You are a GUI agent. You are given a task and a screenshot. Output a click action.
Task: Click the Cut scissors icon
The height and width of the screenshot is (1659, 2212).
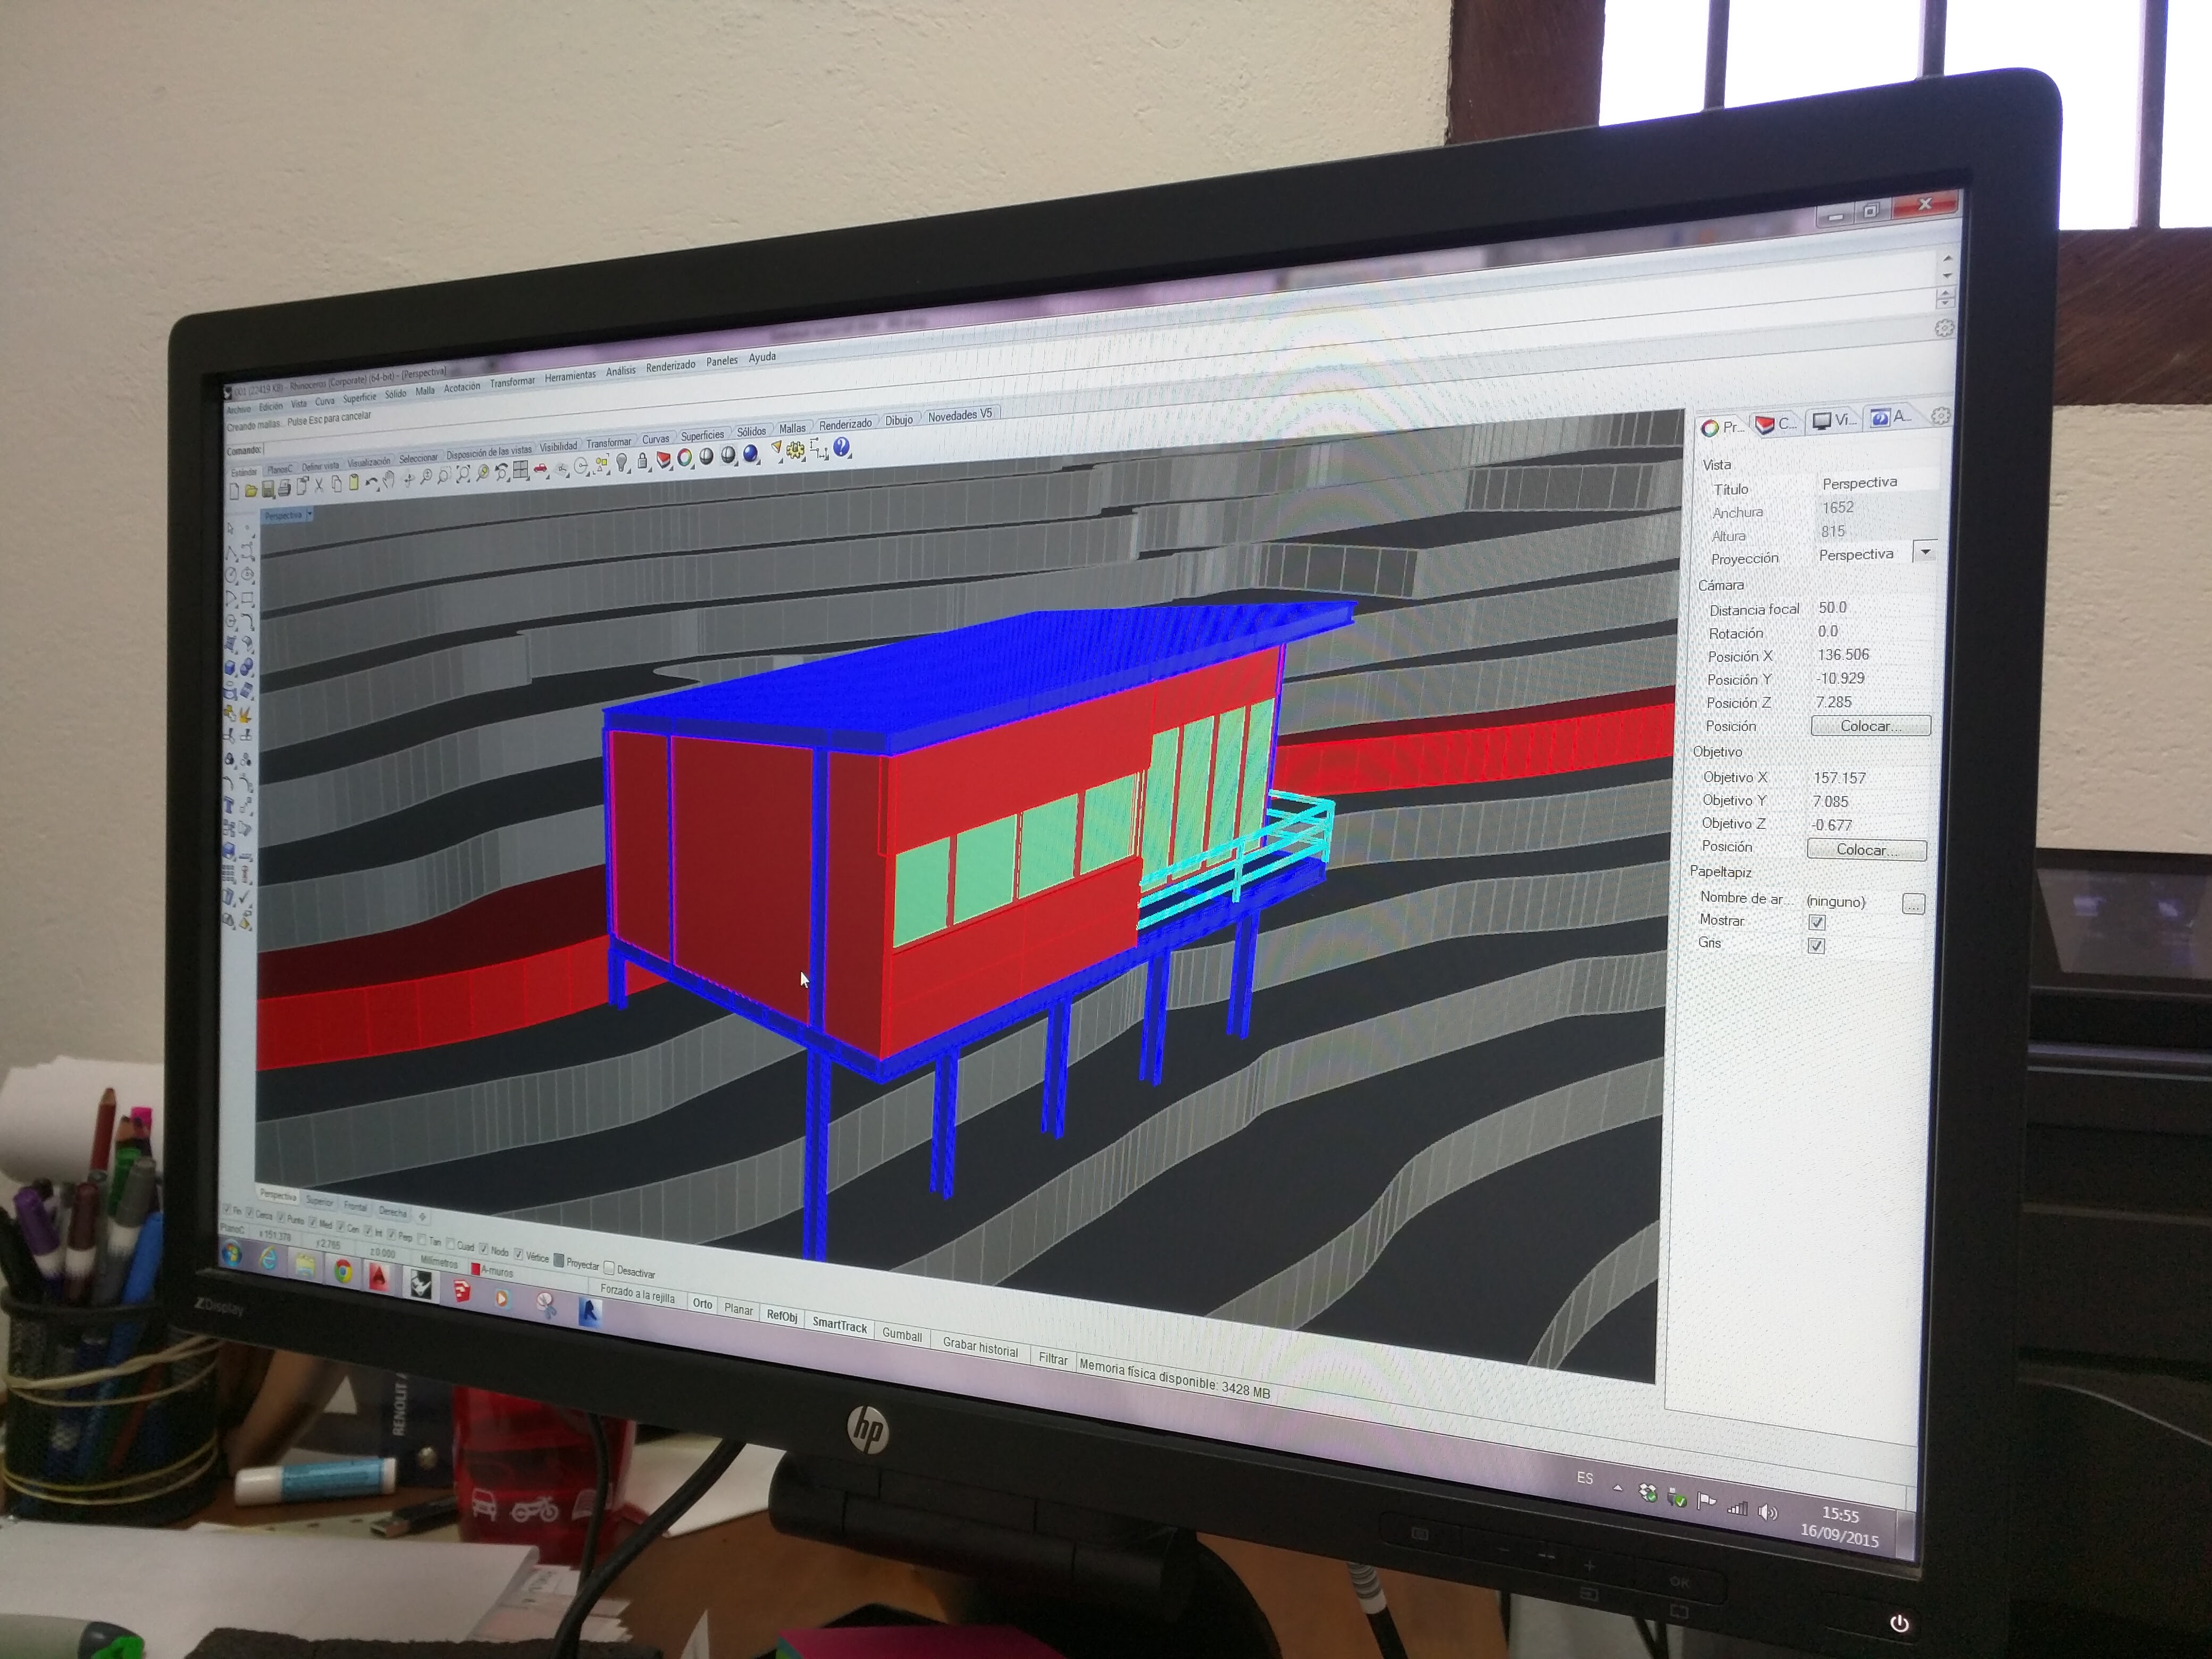(x=319, y=485)
